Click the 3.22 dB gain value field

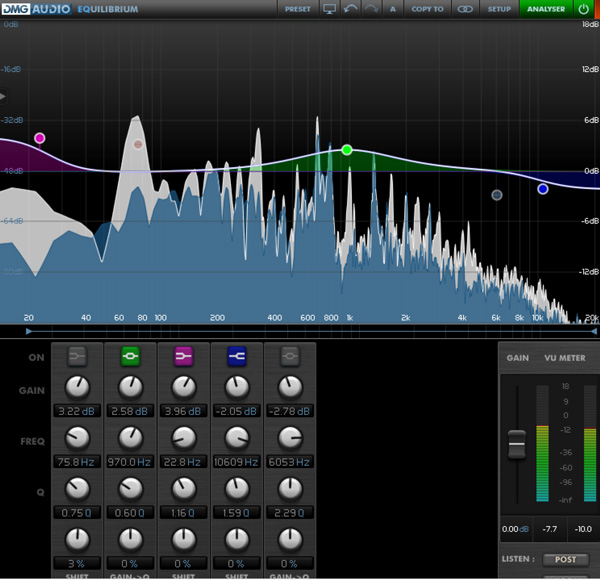point(77,411)
